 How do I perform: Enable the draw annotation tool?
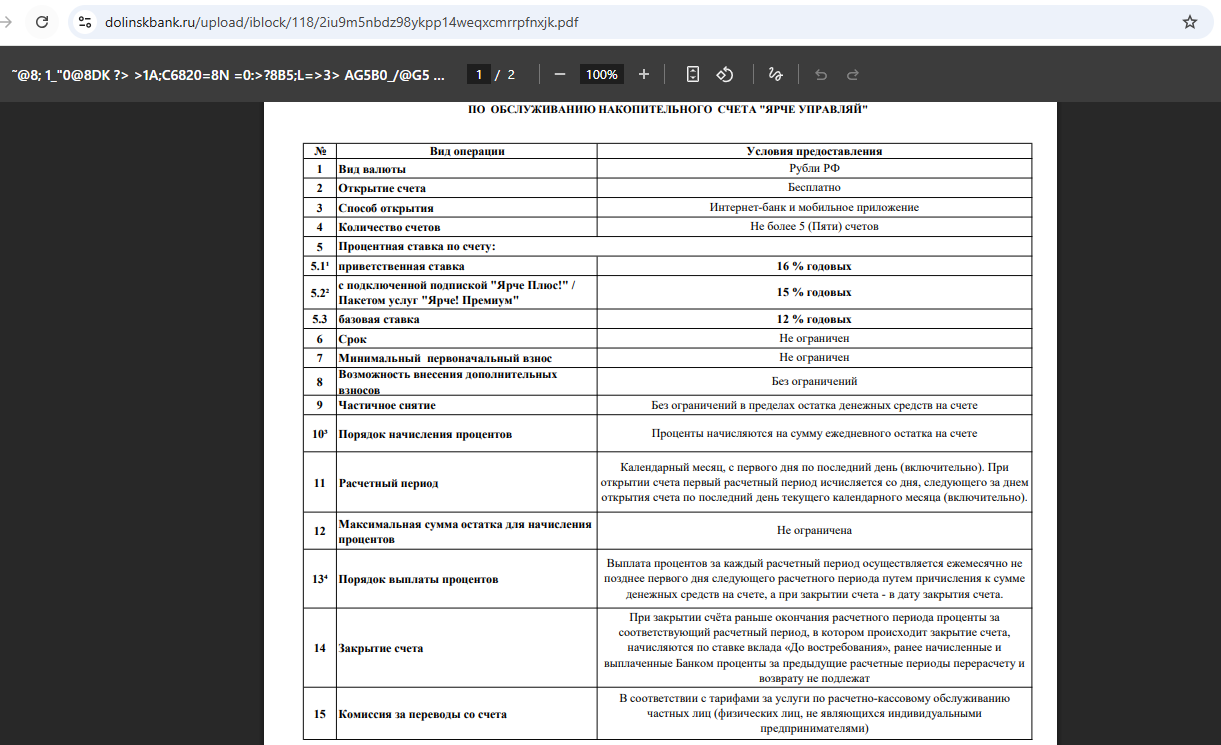click(x=774, y=74)
